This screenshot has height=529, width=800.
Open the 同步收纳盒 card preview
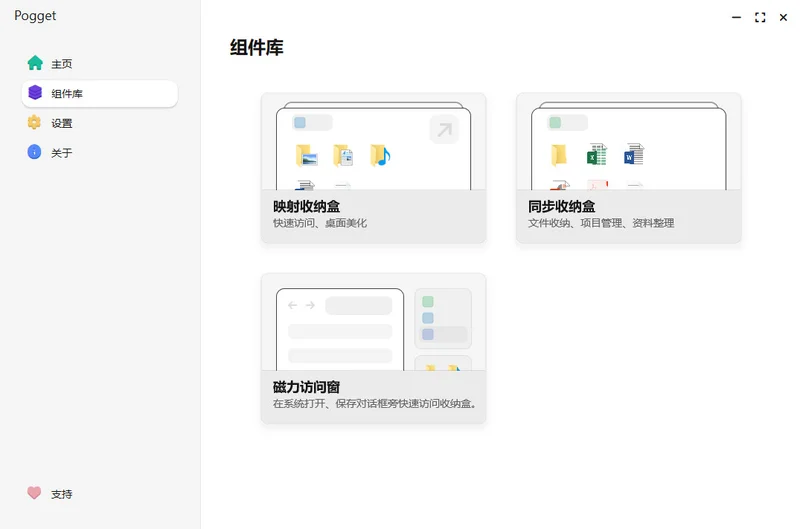tap(629, 142)
